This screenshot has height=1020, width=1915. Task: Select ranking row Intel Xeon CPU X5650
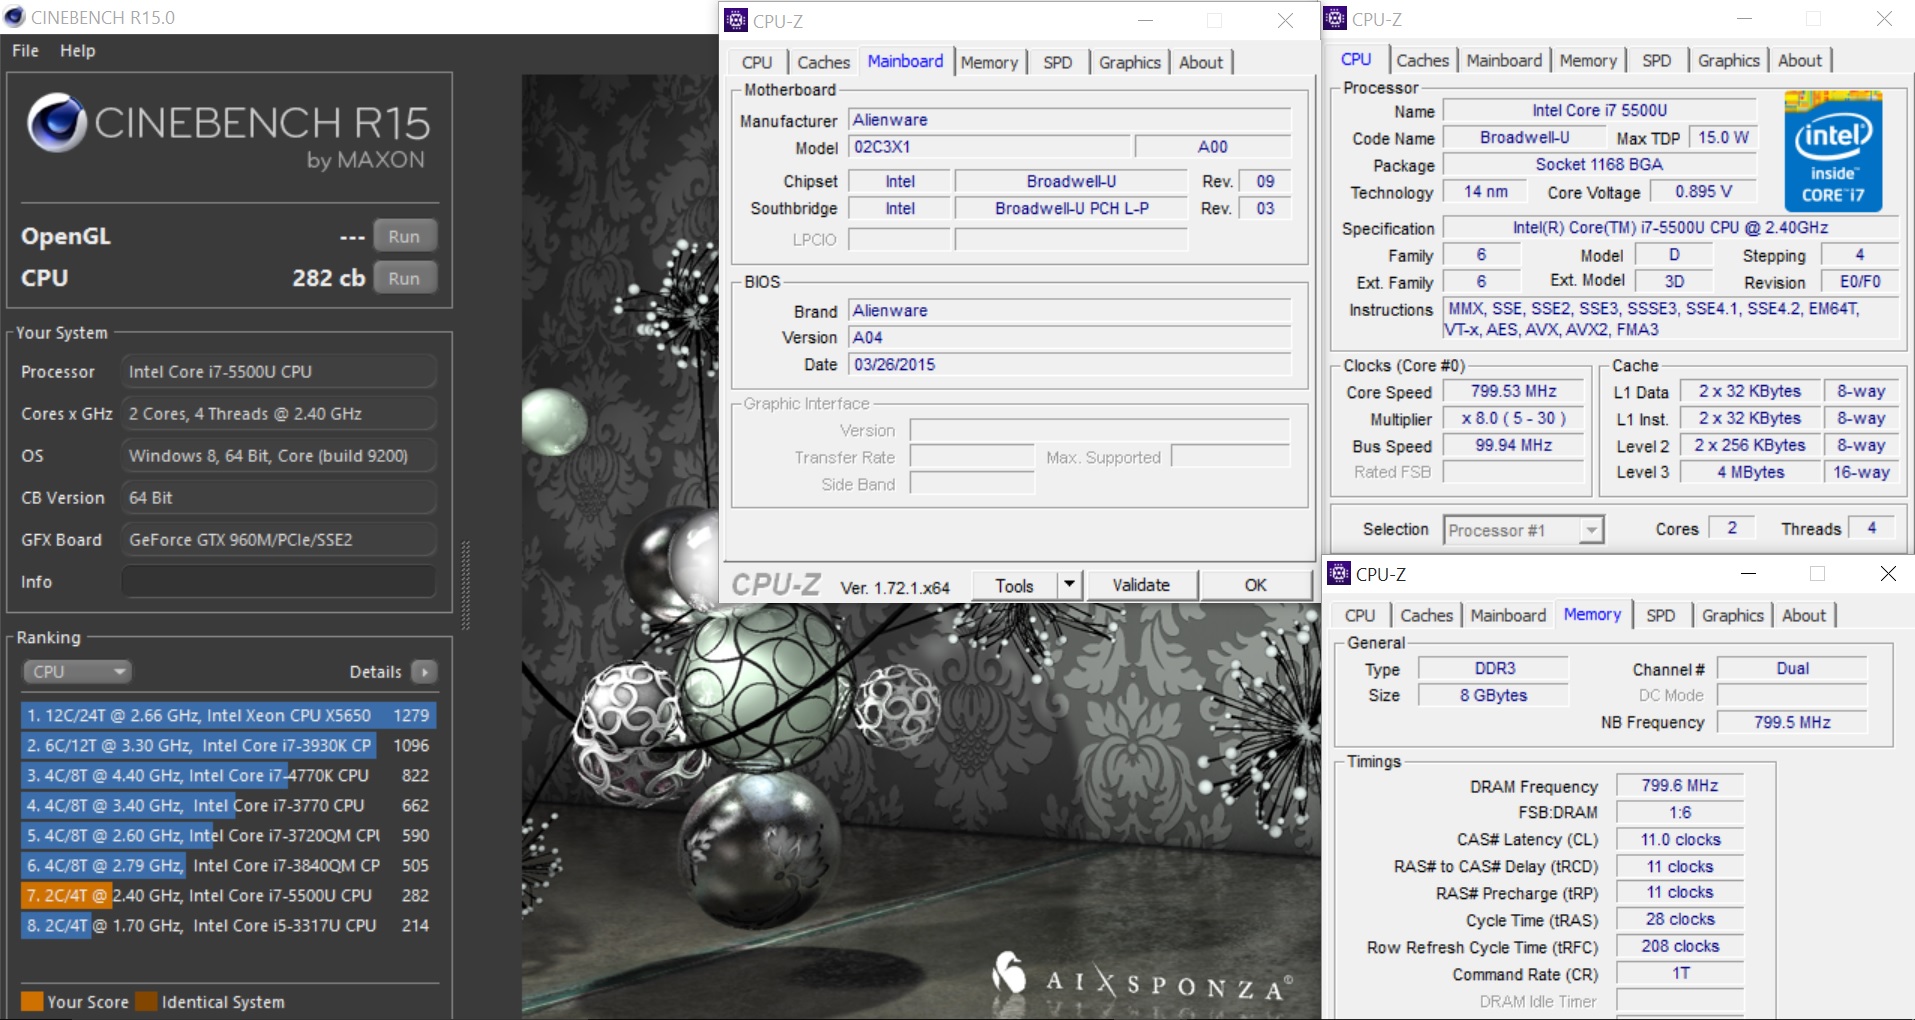228,715
